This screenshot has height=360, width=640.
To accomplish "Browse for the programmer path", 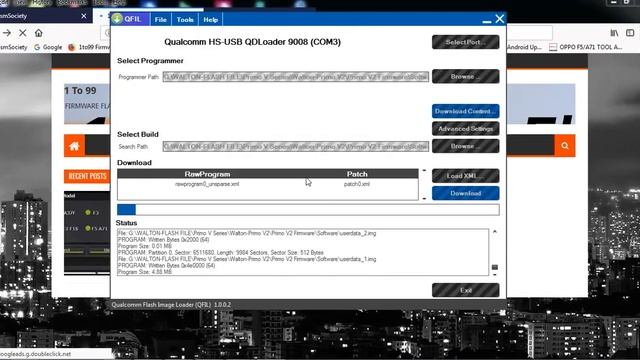I will tap(465, 76).
